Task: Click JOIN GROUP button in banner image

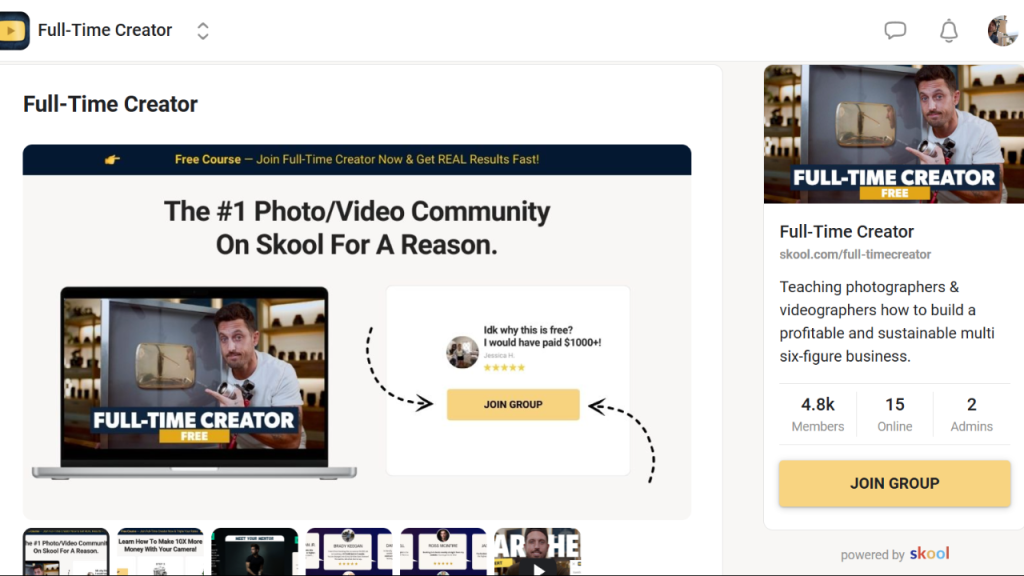Action: tap(513, 404)
